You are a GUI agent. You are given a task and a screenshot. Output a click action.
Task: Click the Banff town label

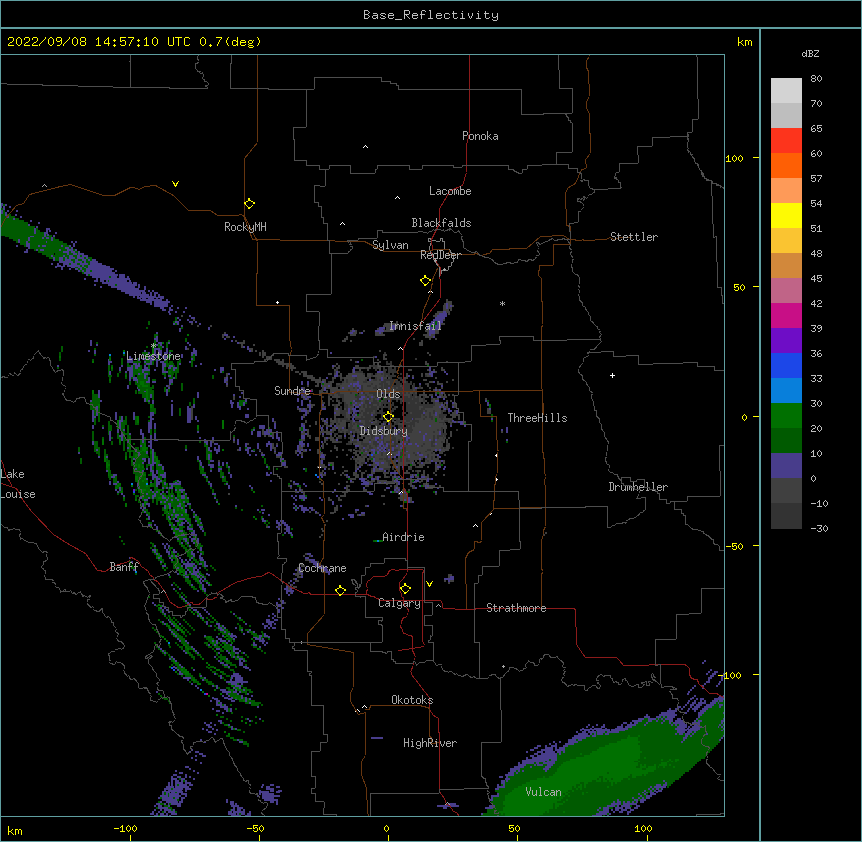[x=124, y=567]
